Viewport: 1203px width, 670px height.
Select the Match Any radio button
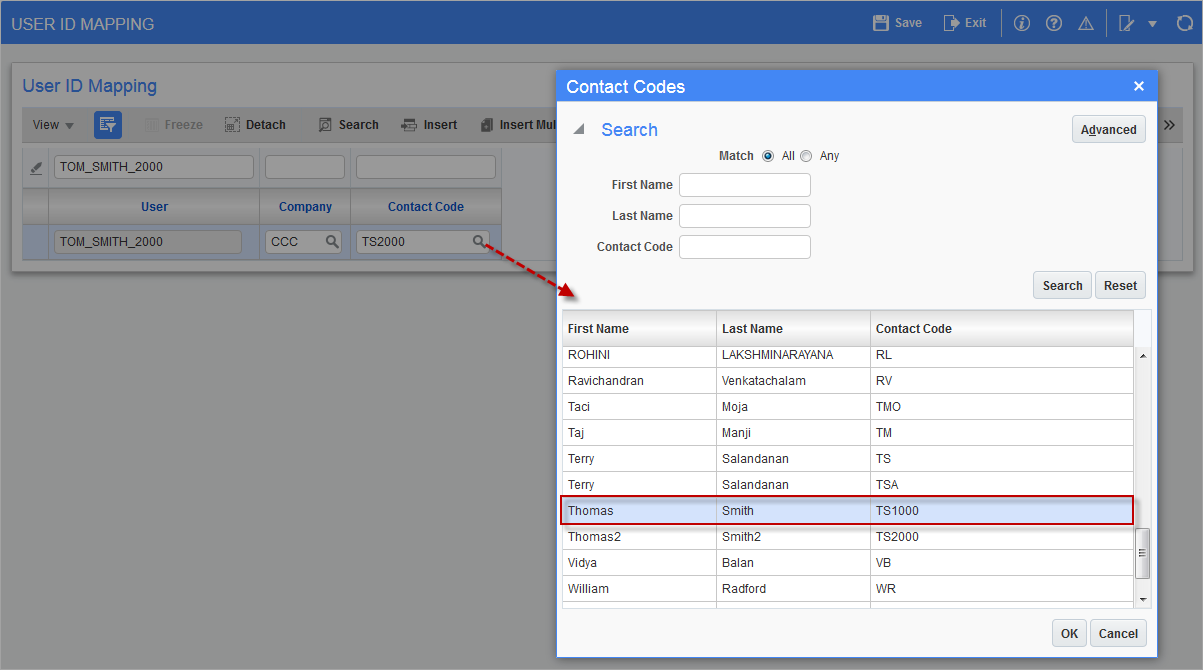[806, 156]
